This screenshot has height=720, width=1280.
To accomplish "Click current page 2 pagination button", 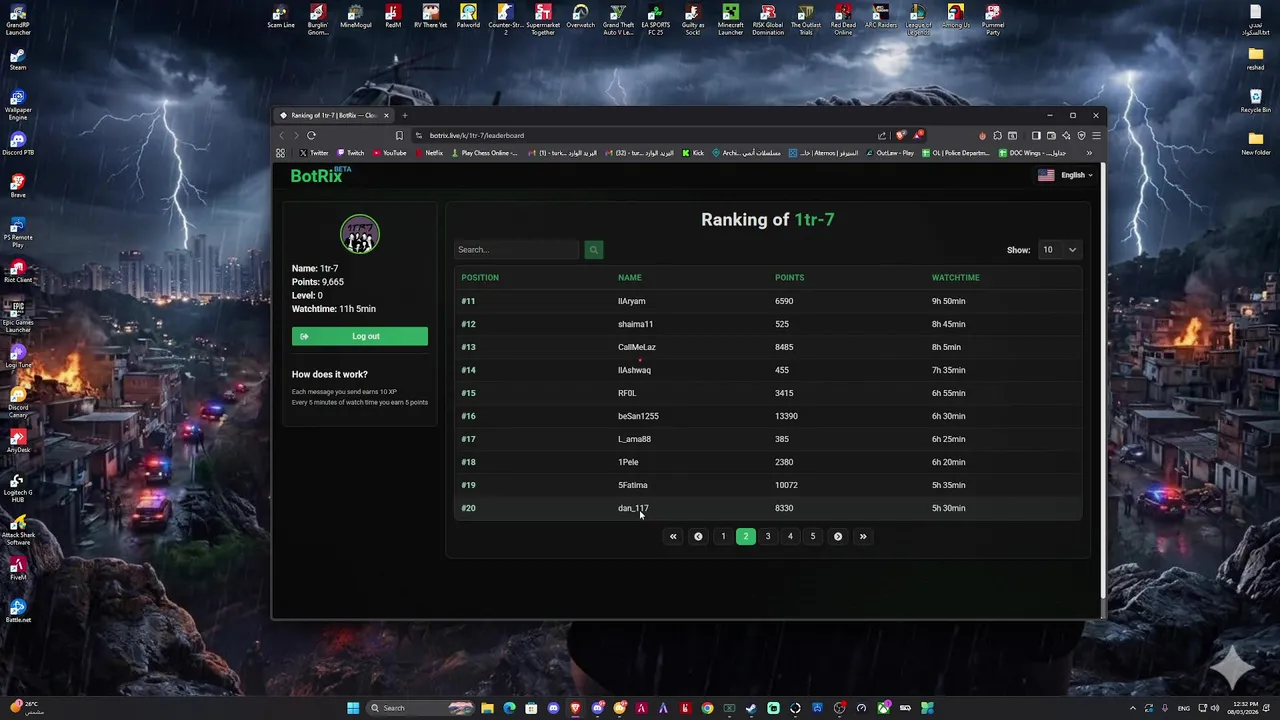I will (x=746, y=537).
